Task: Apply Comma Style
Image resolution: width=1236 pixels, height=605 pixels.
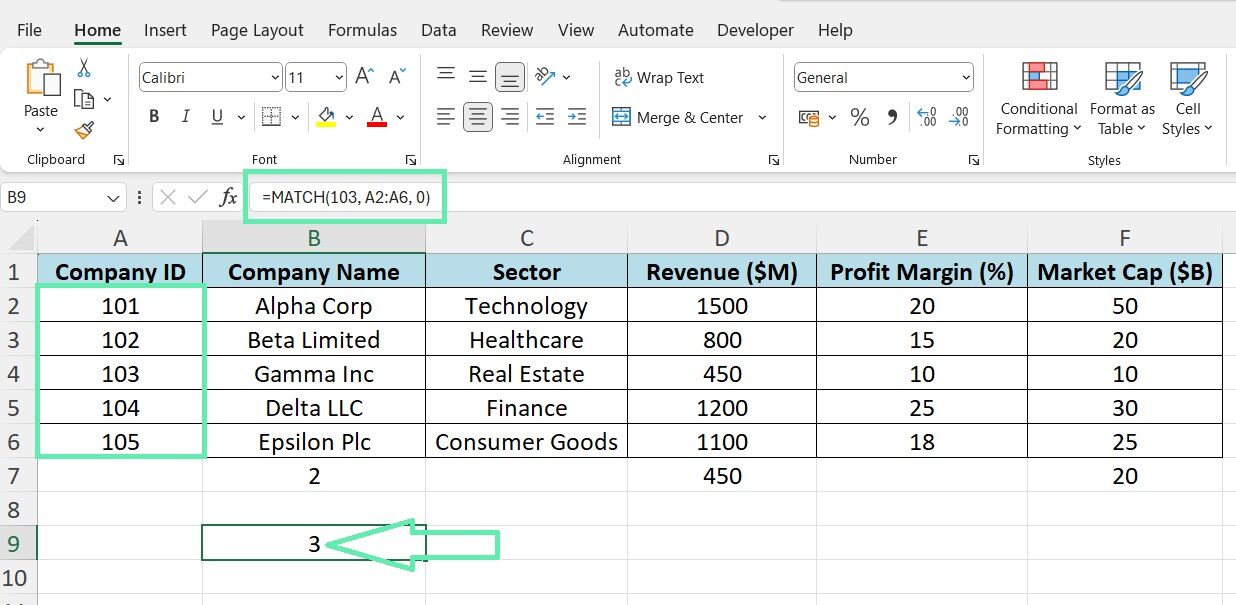Action: [x=892, y=118]
